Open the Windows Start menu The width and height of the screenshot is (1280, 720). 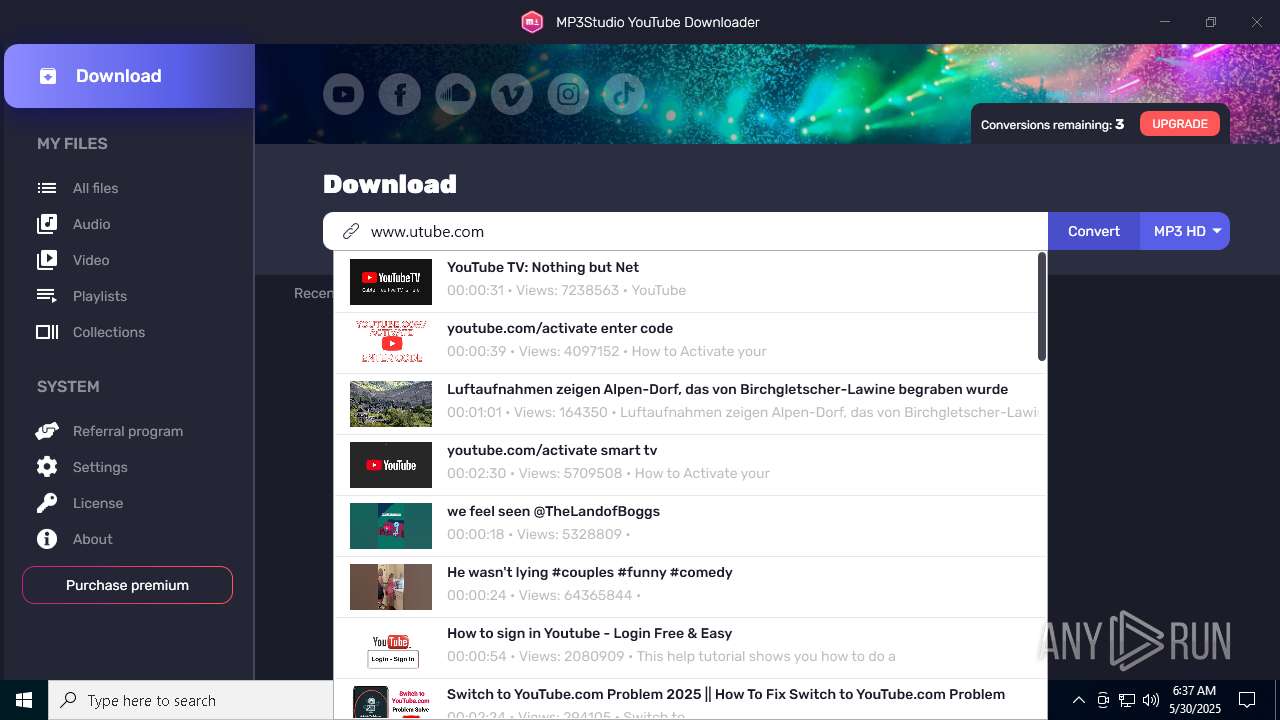coord(24,700)
